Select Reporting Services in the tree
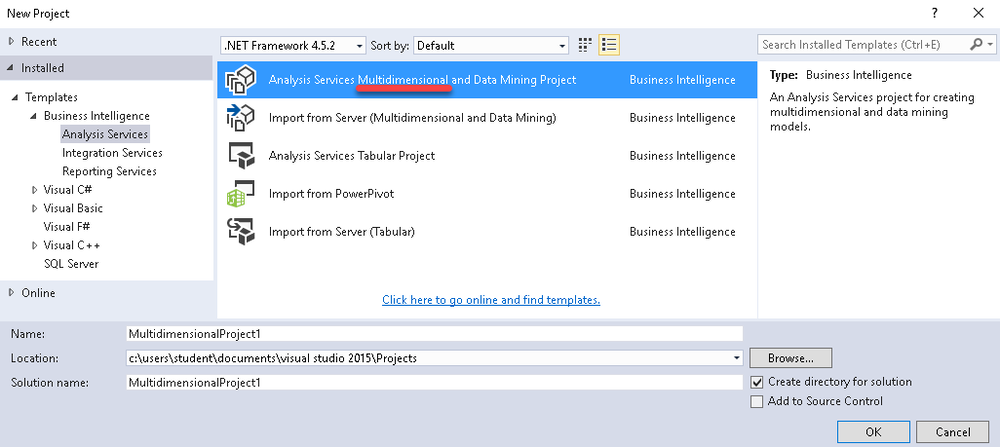 (x=109, y=172)
